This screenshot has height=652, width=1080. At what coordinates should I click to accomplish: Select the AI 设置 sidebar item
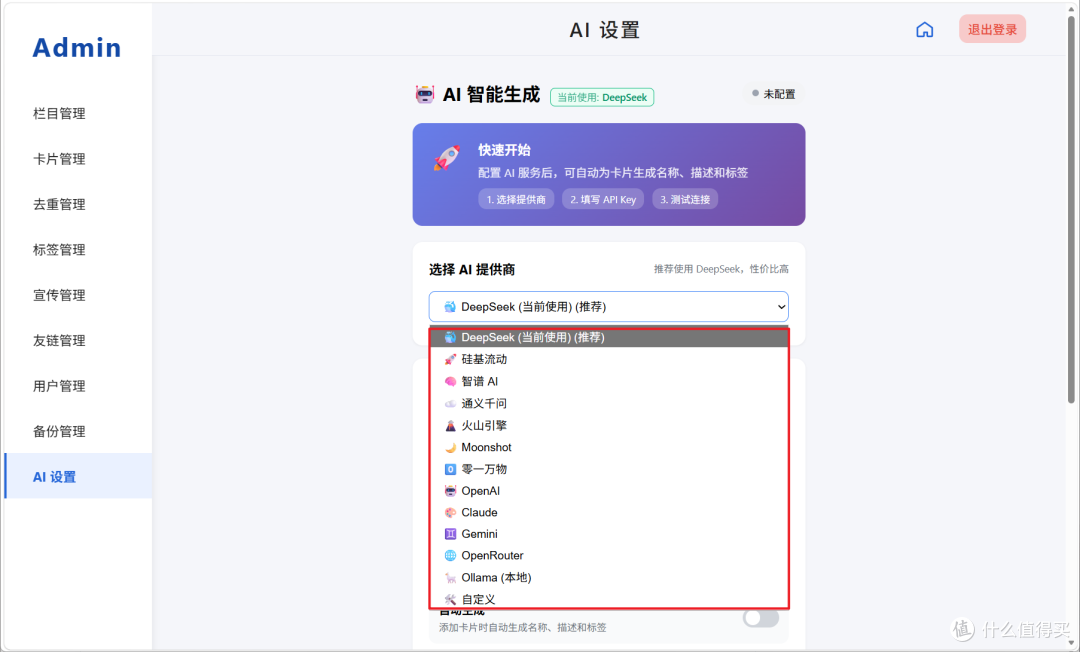(78, 476)
